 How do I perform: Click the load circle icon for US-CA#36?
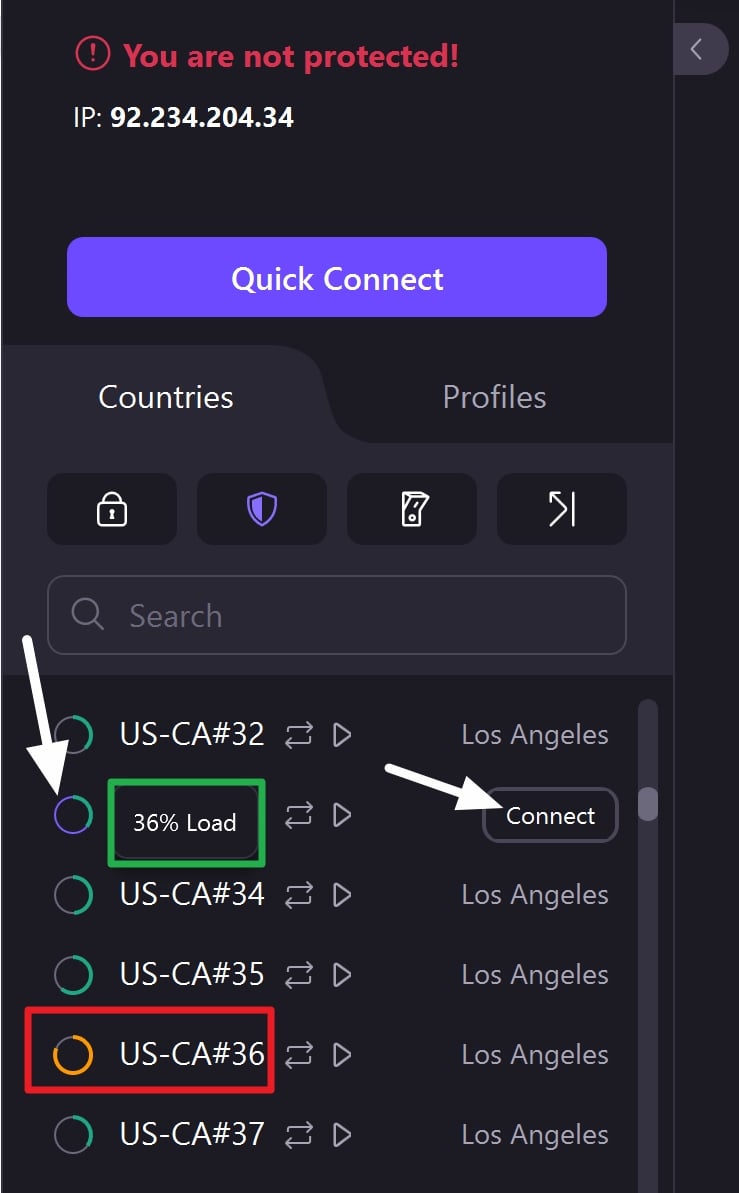[x=73, y=1054]
